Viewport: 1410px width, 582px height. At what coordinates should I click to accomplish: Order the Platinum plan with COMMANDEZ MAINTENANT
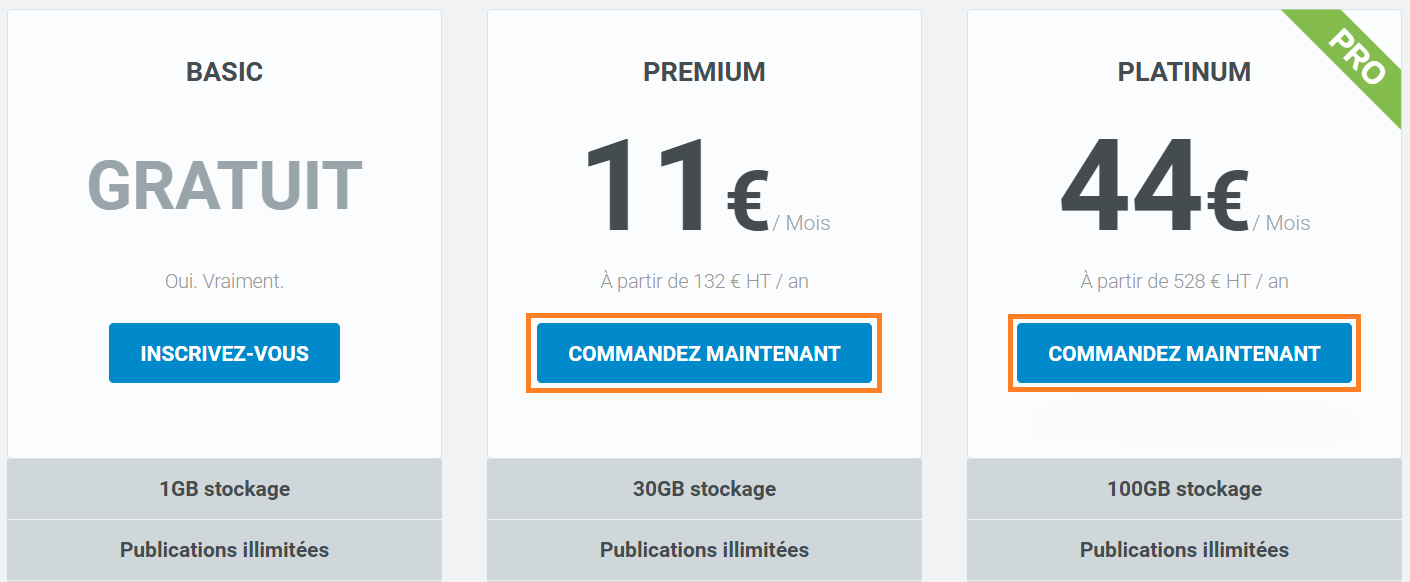(1184, 353)
